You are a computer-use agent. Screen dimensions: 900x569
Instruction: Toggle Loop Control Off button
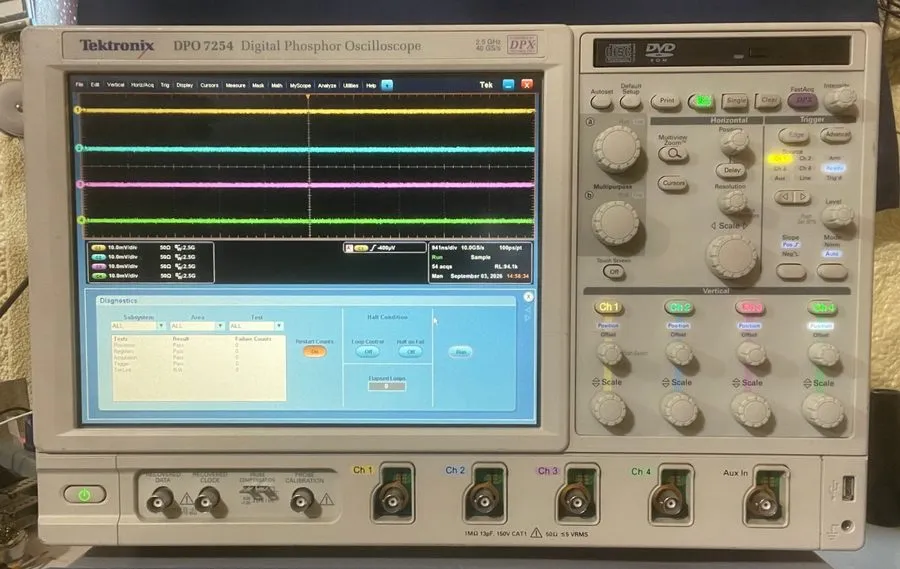368,351
